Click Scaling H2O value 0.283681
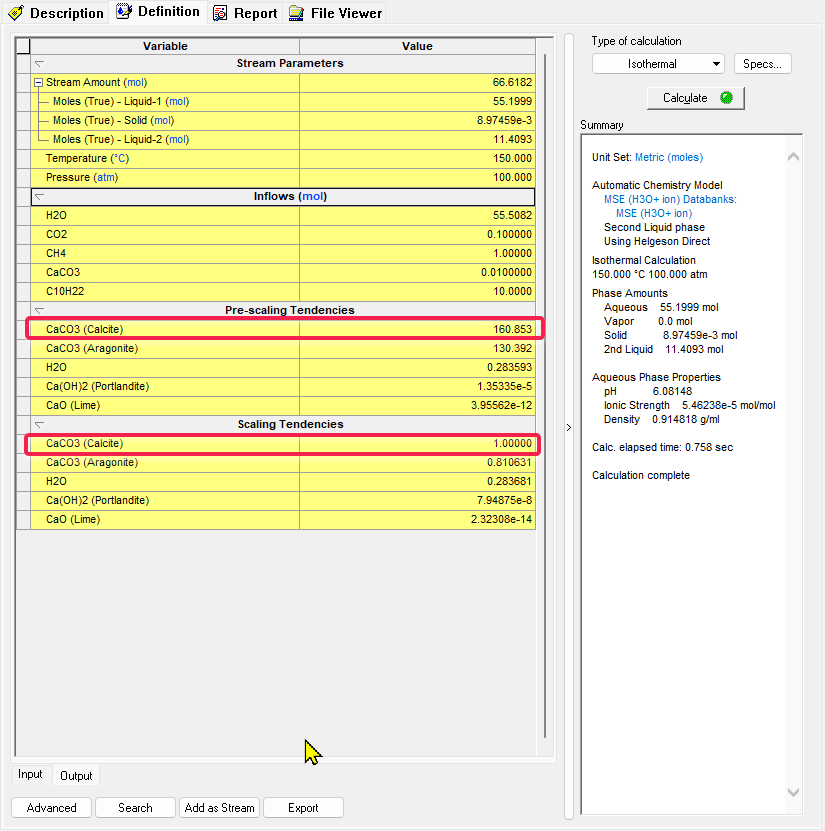 point(418,481)
